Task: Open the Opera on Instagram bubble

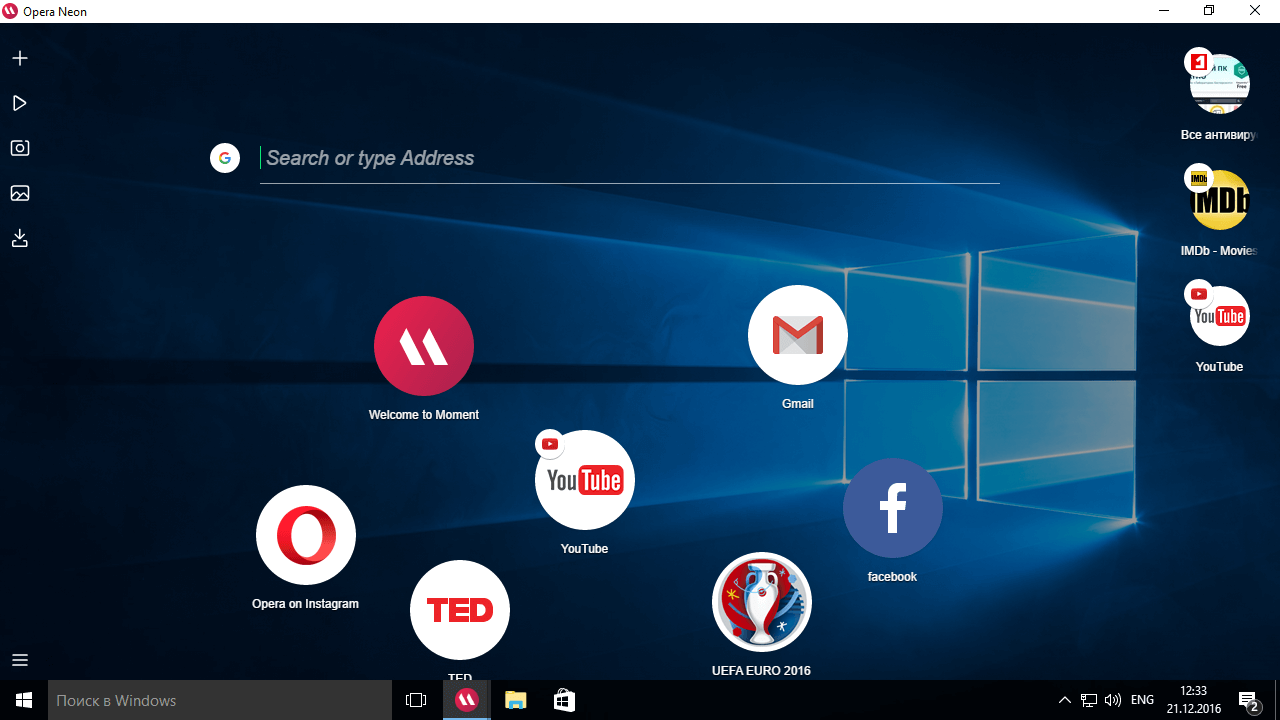Action: click(x=306, y=535)
